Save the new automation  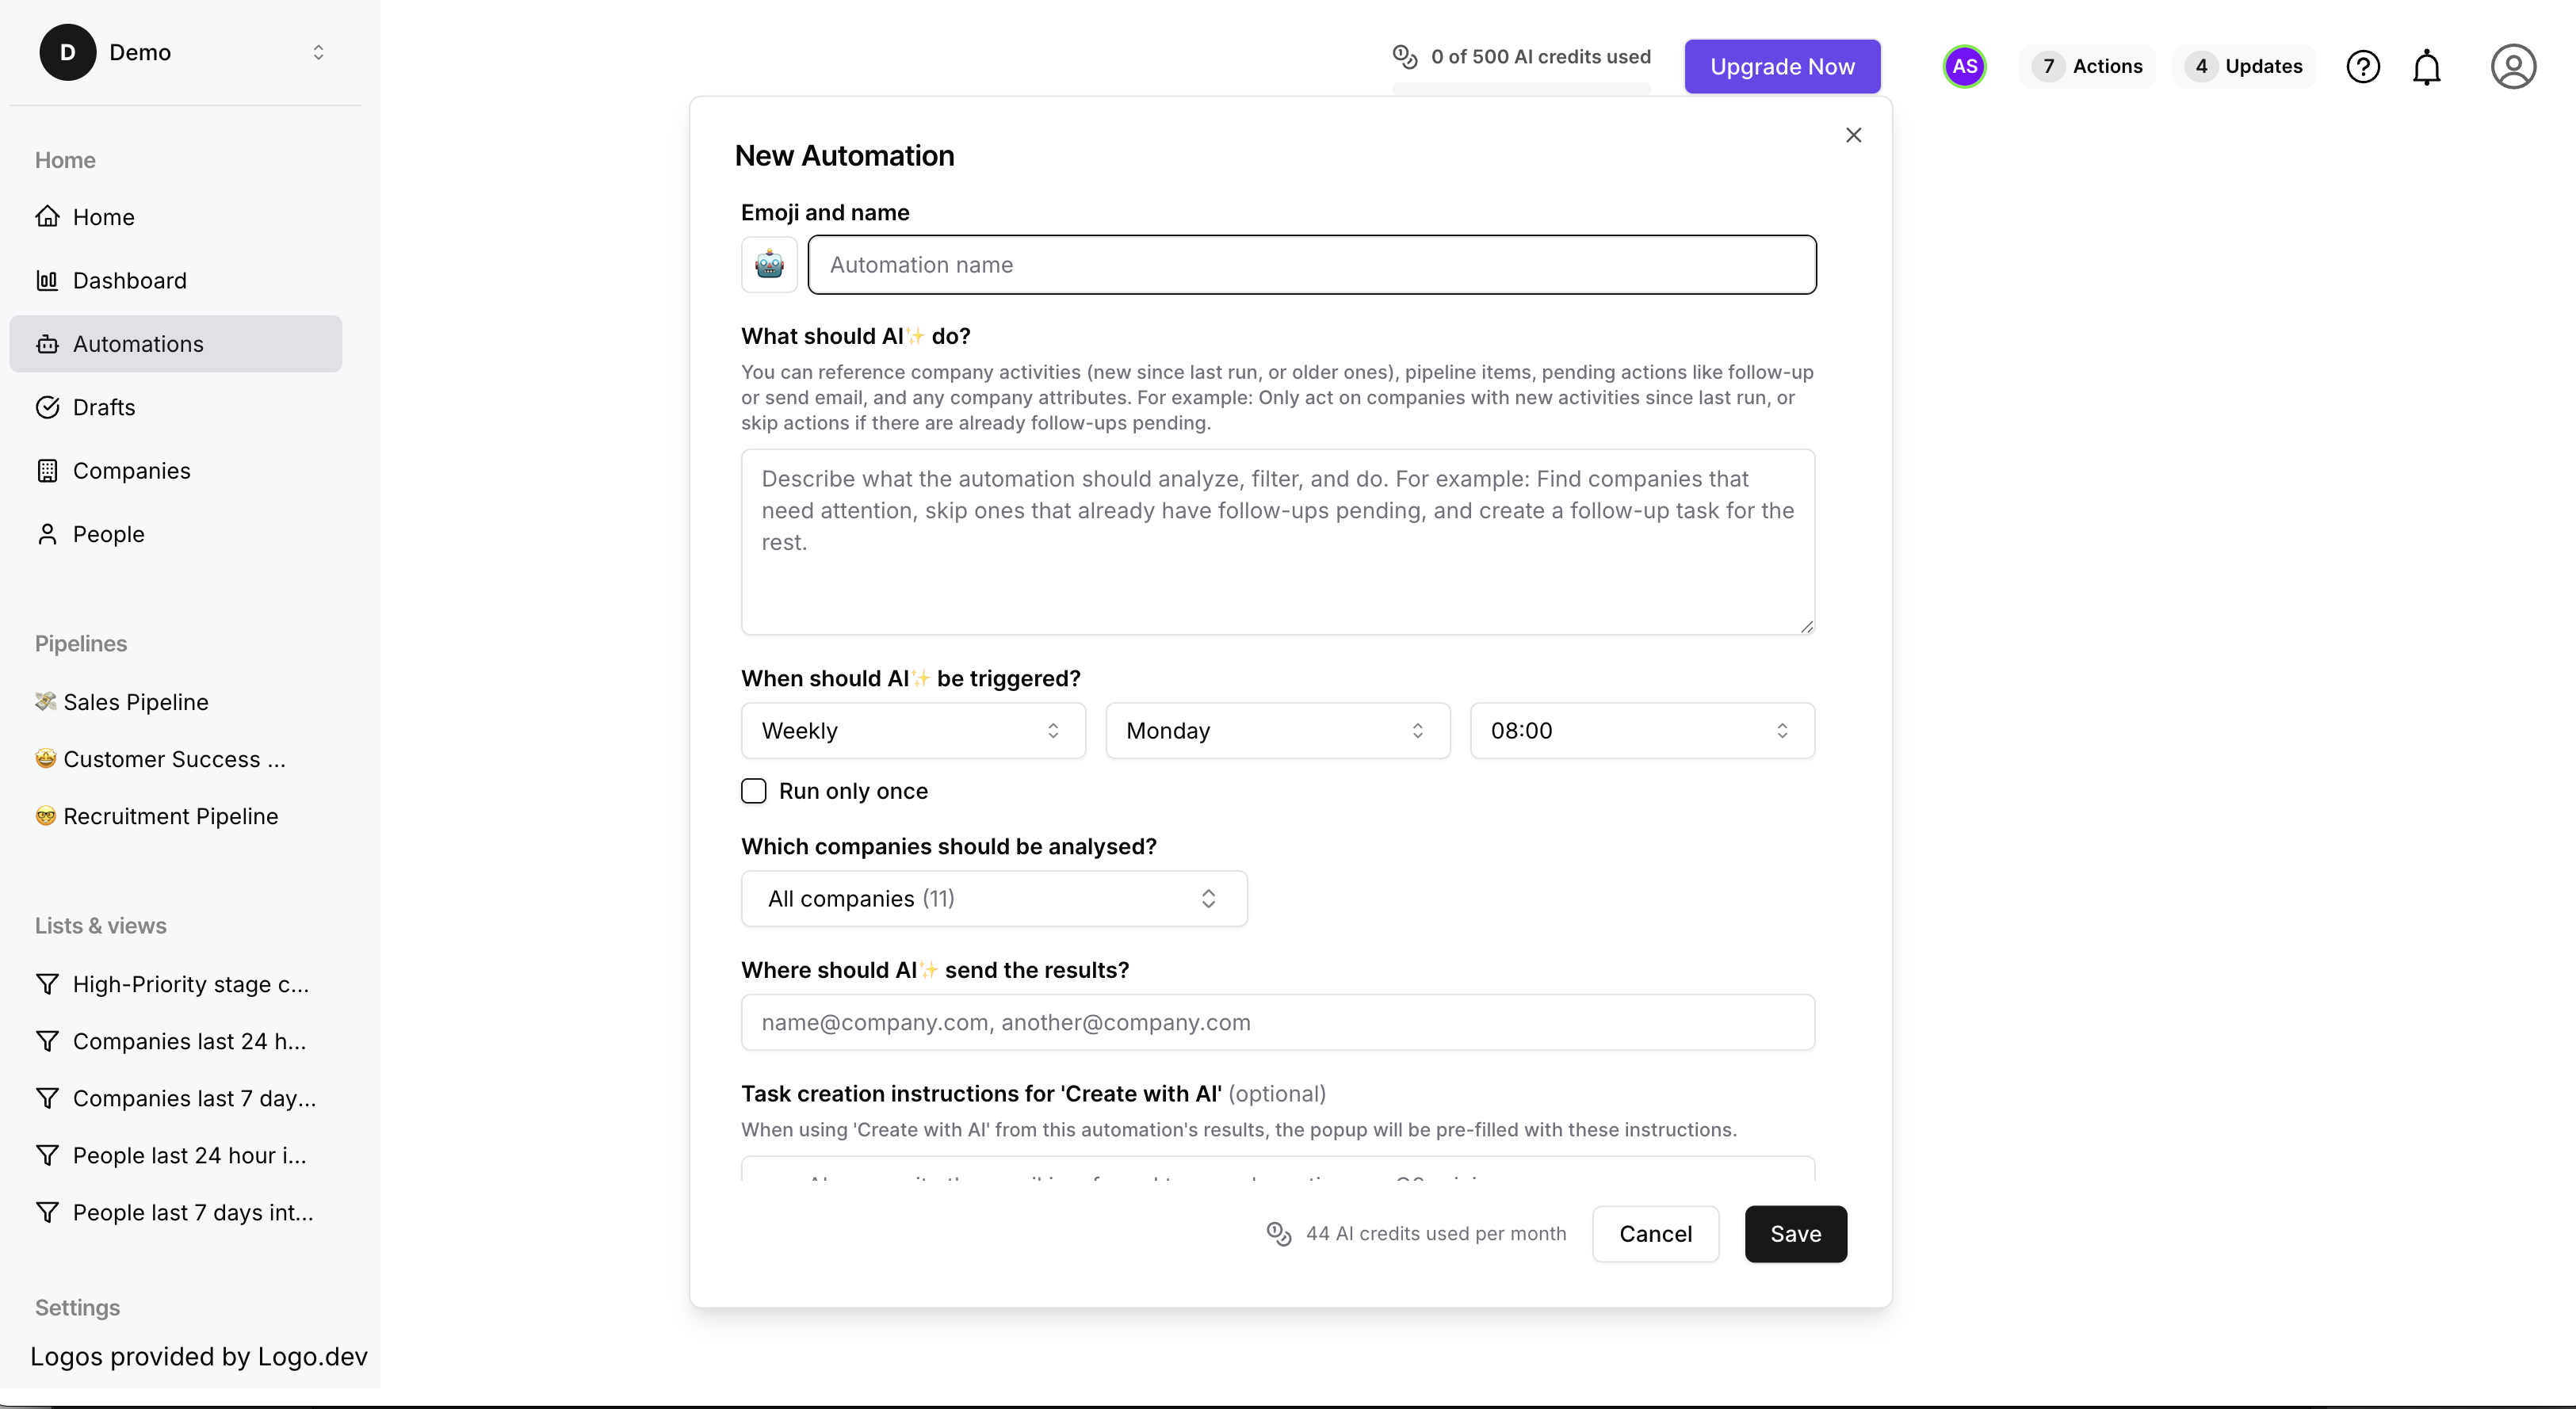tap(1796, 1234)
